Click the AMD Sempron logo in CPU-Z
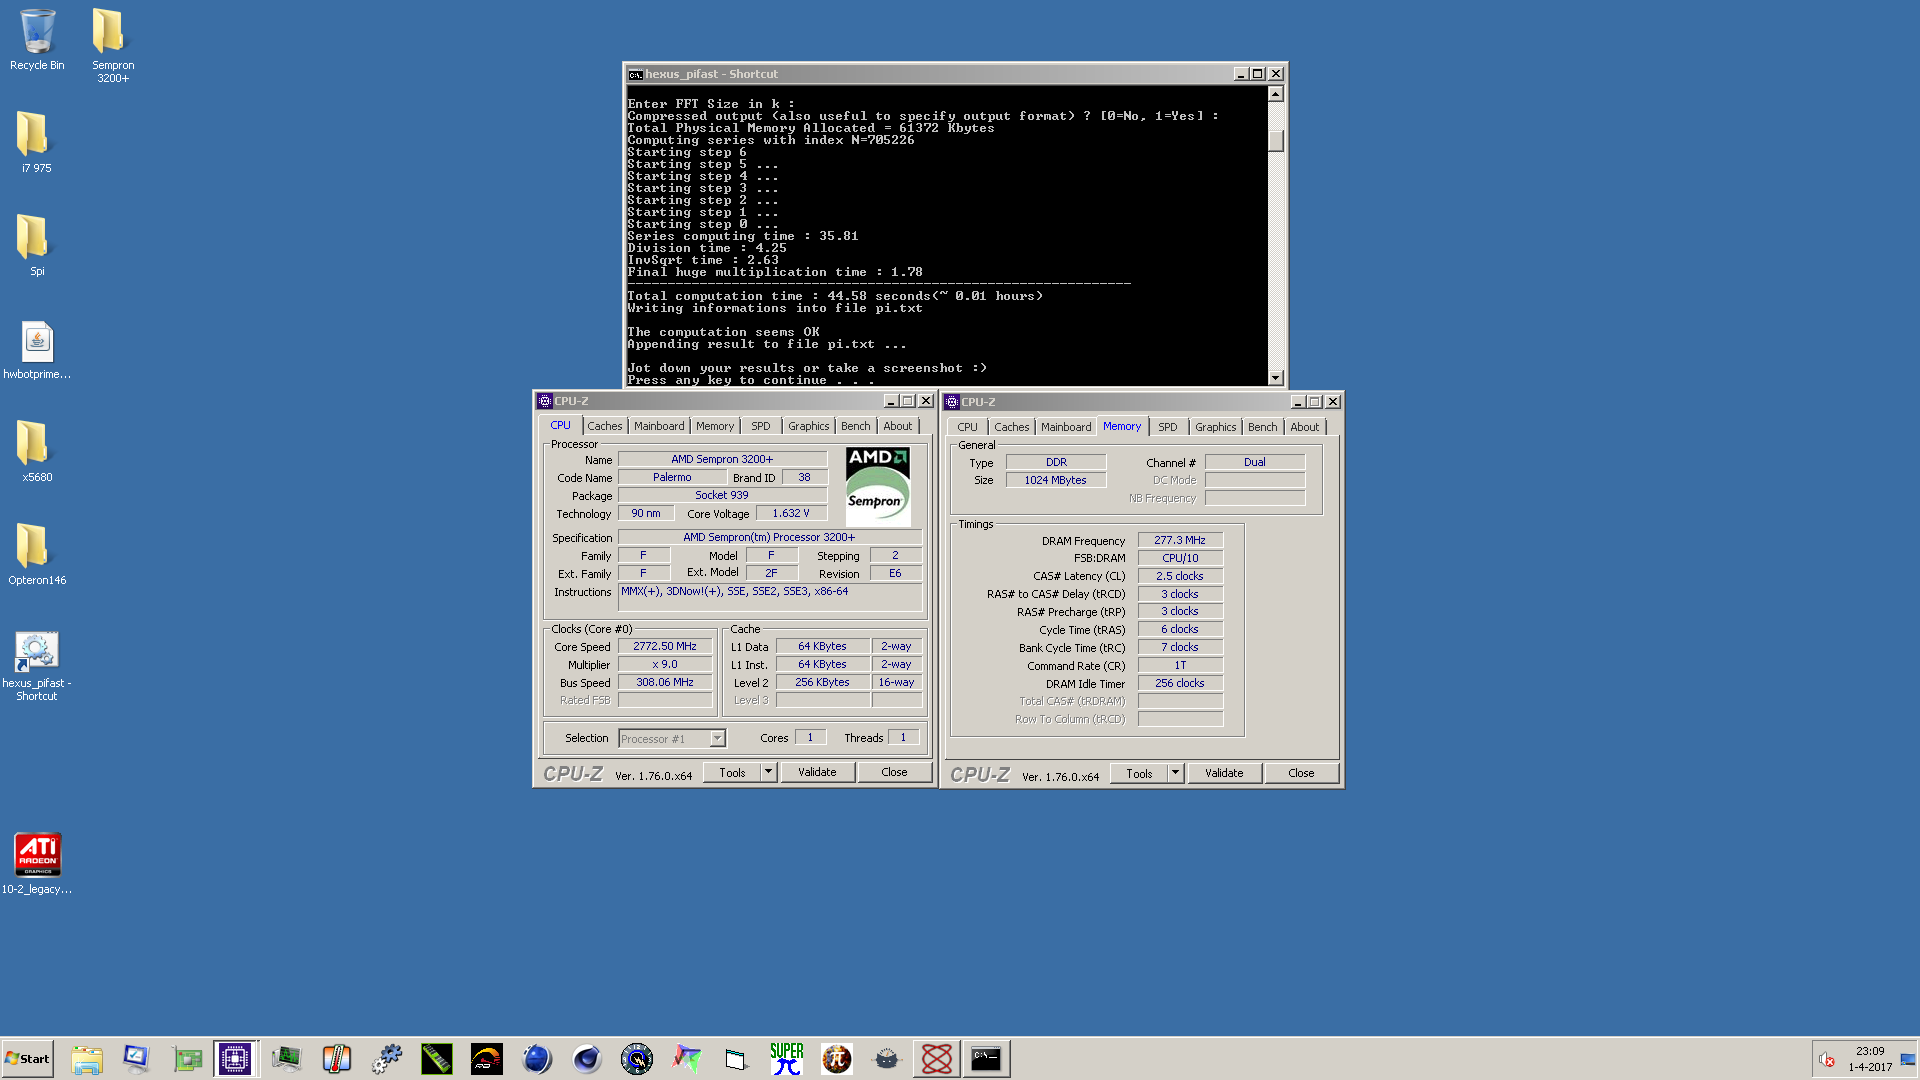This screenshot has width=1920, height=1080. click(x=878, y=487)
